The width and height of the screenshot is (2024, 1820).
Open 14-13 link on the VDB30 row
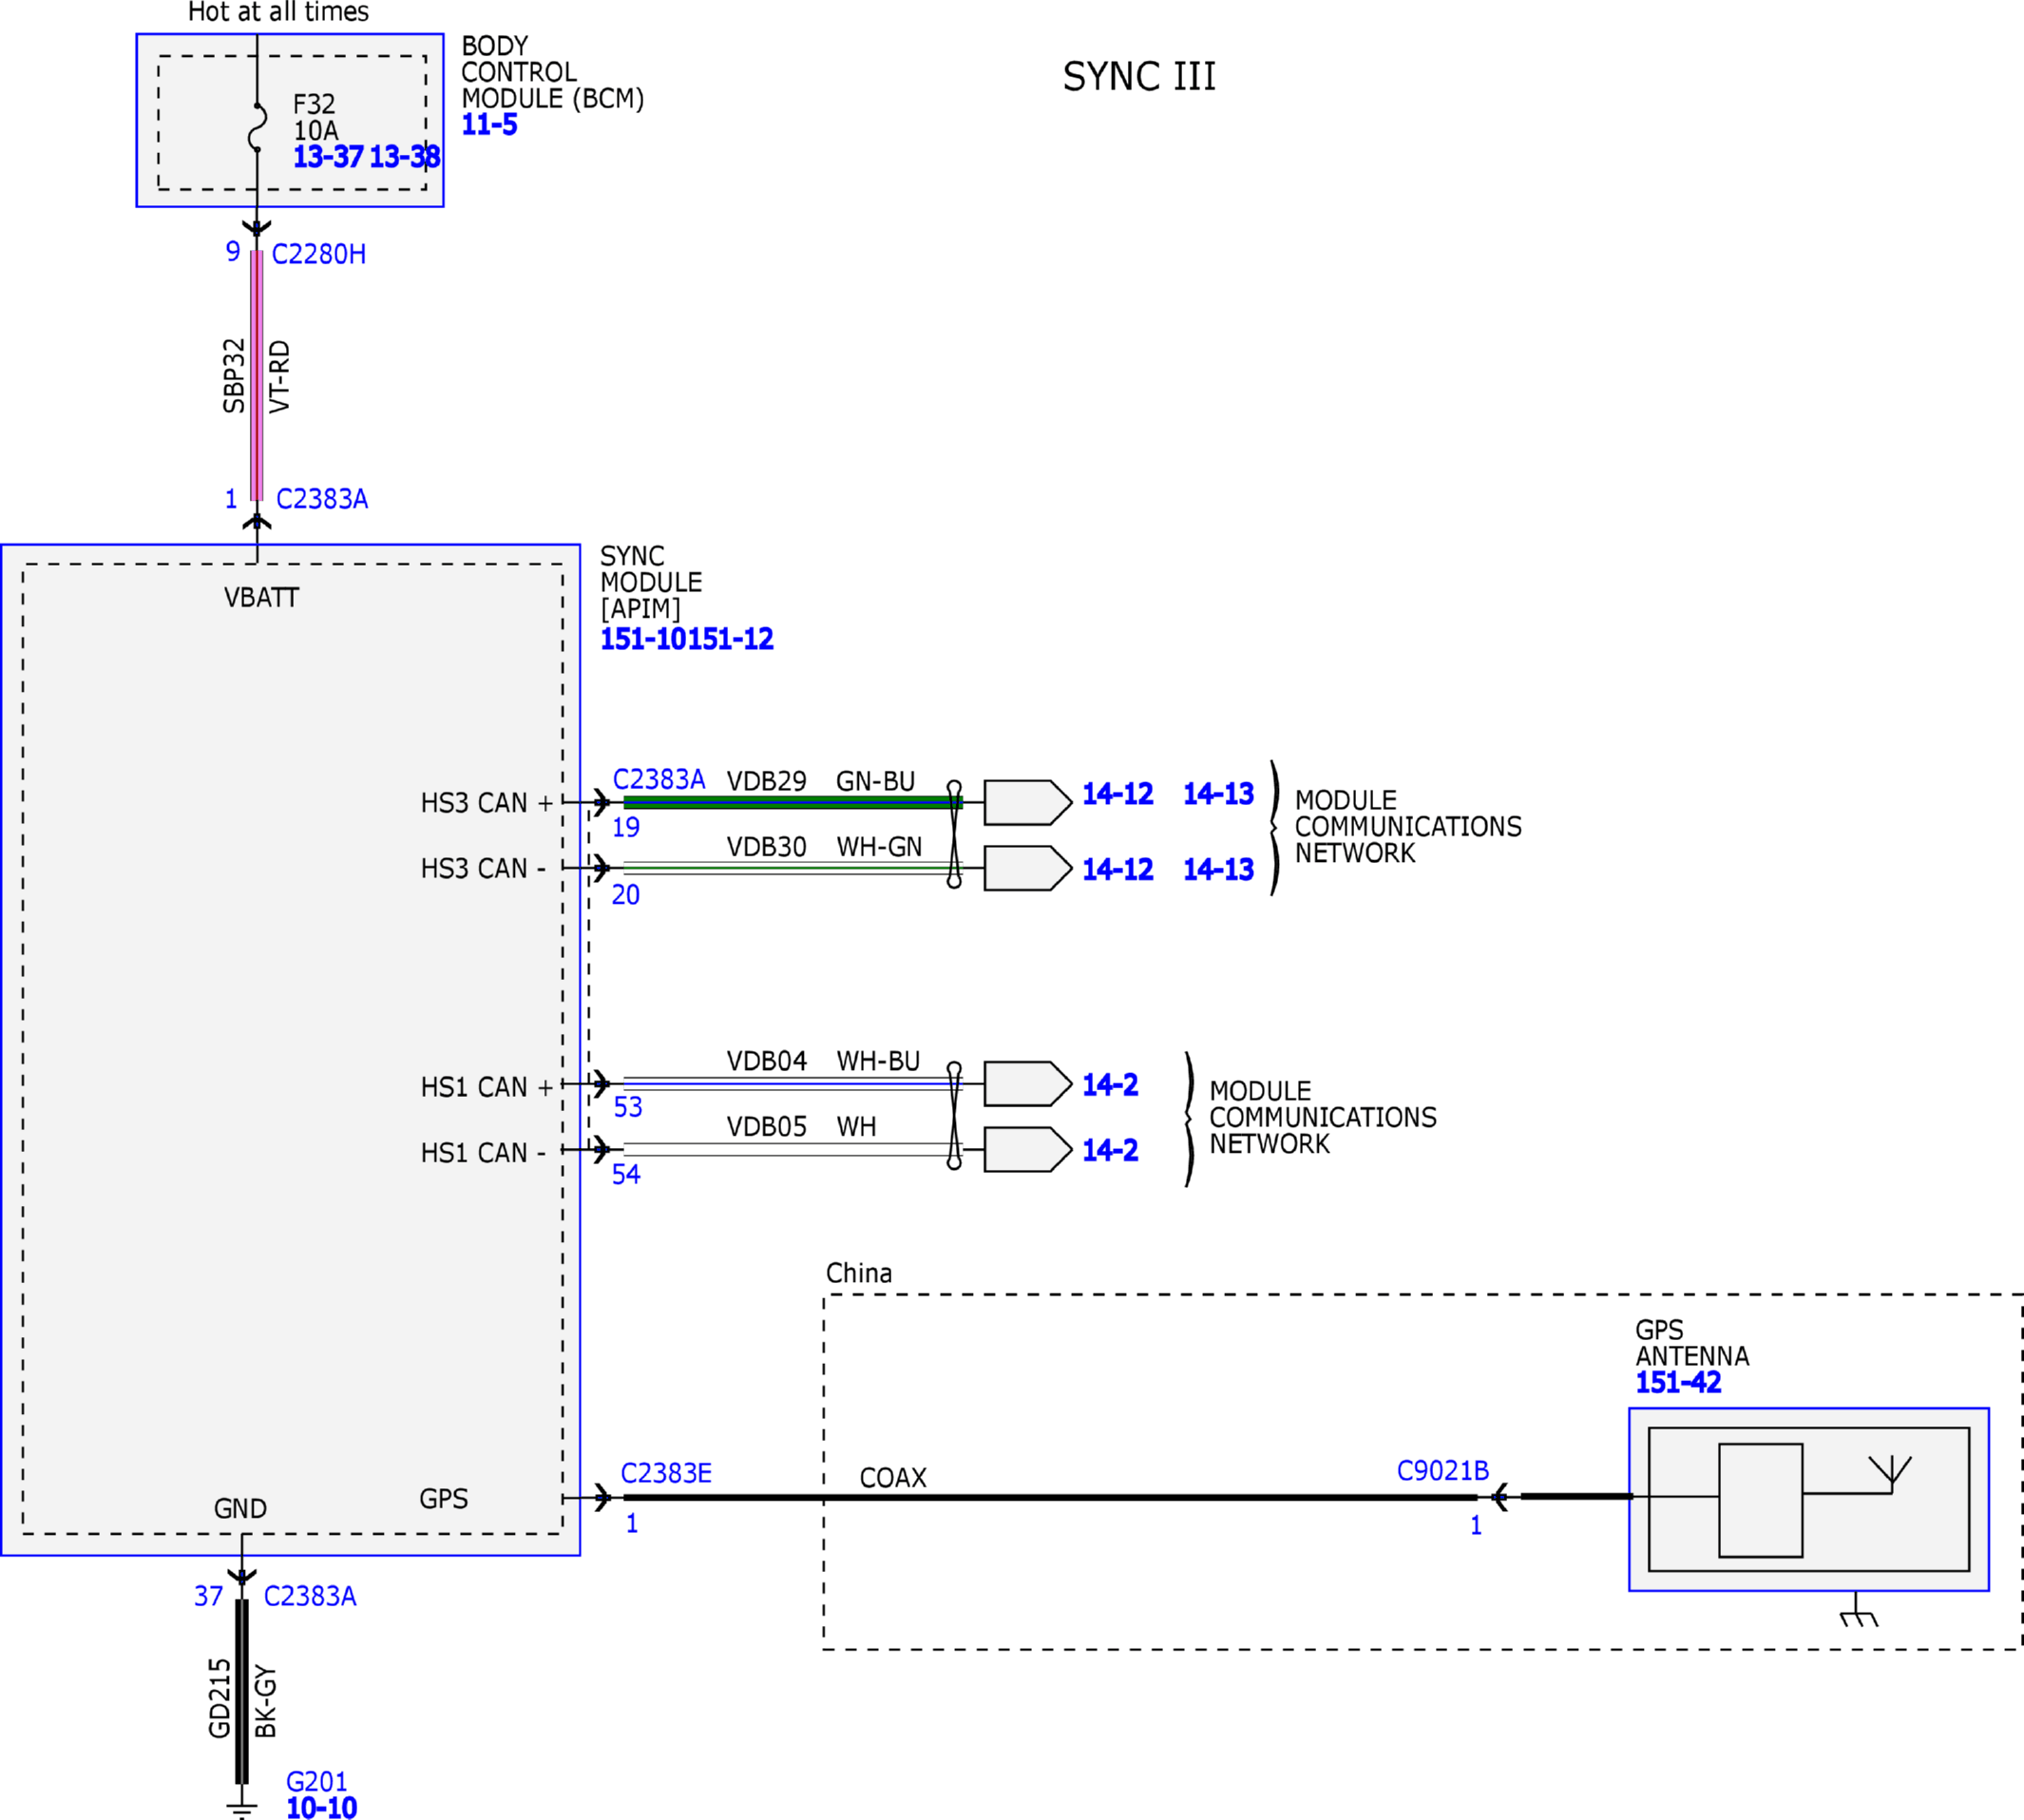1219,870
